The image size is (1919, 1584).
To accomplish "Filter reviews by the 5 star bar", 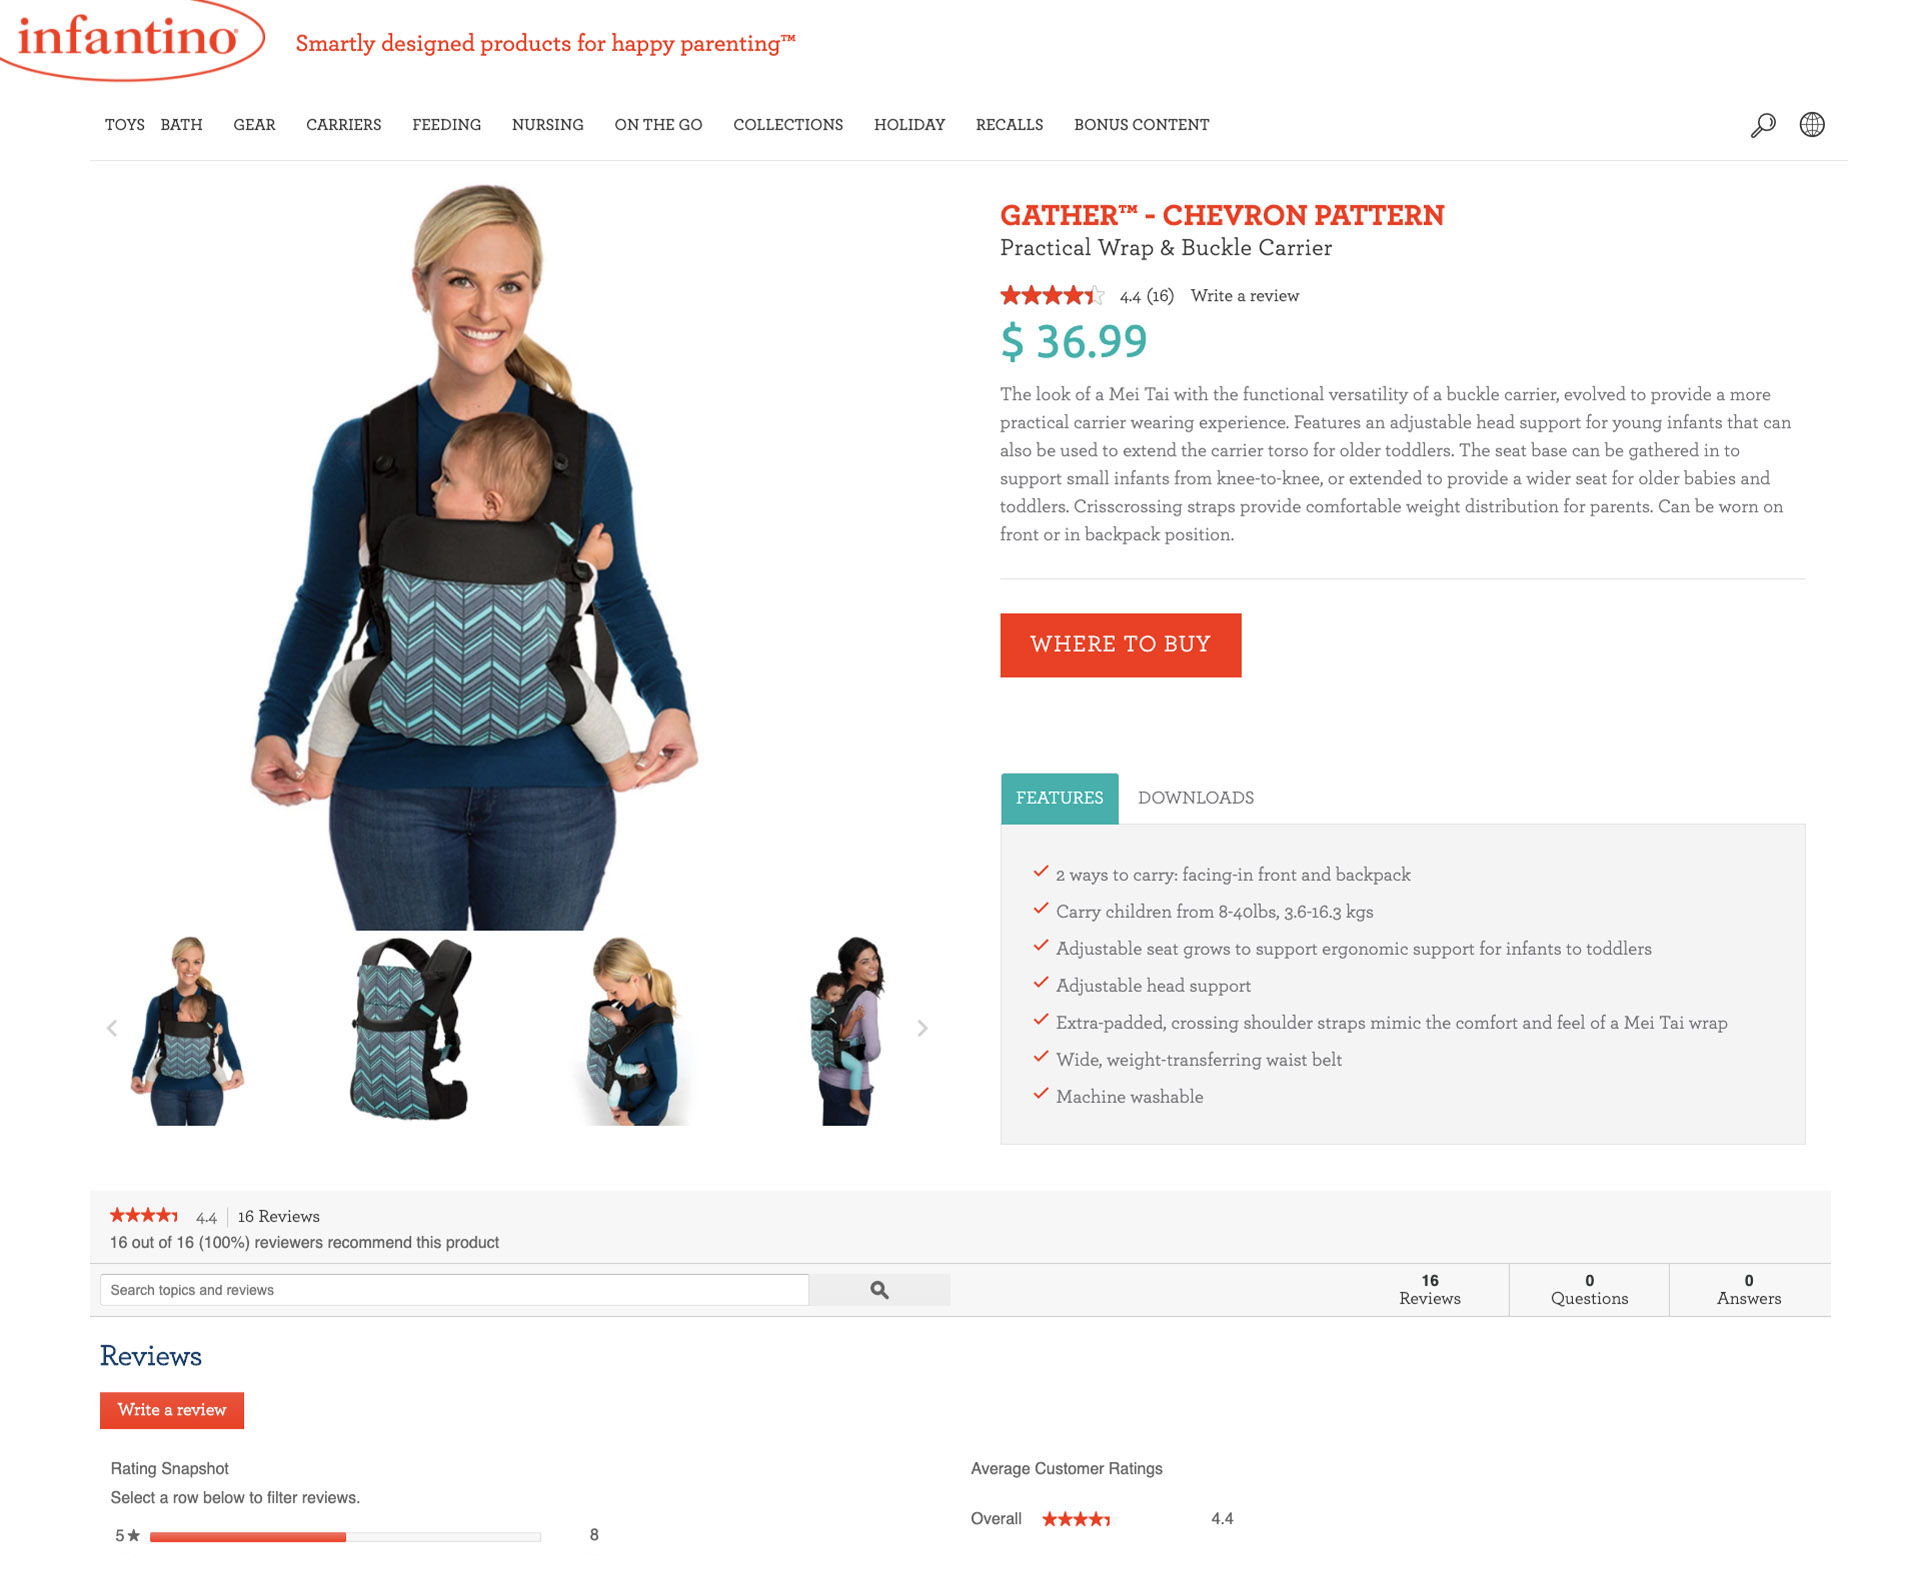I will 355,1536.
